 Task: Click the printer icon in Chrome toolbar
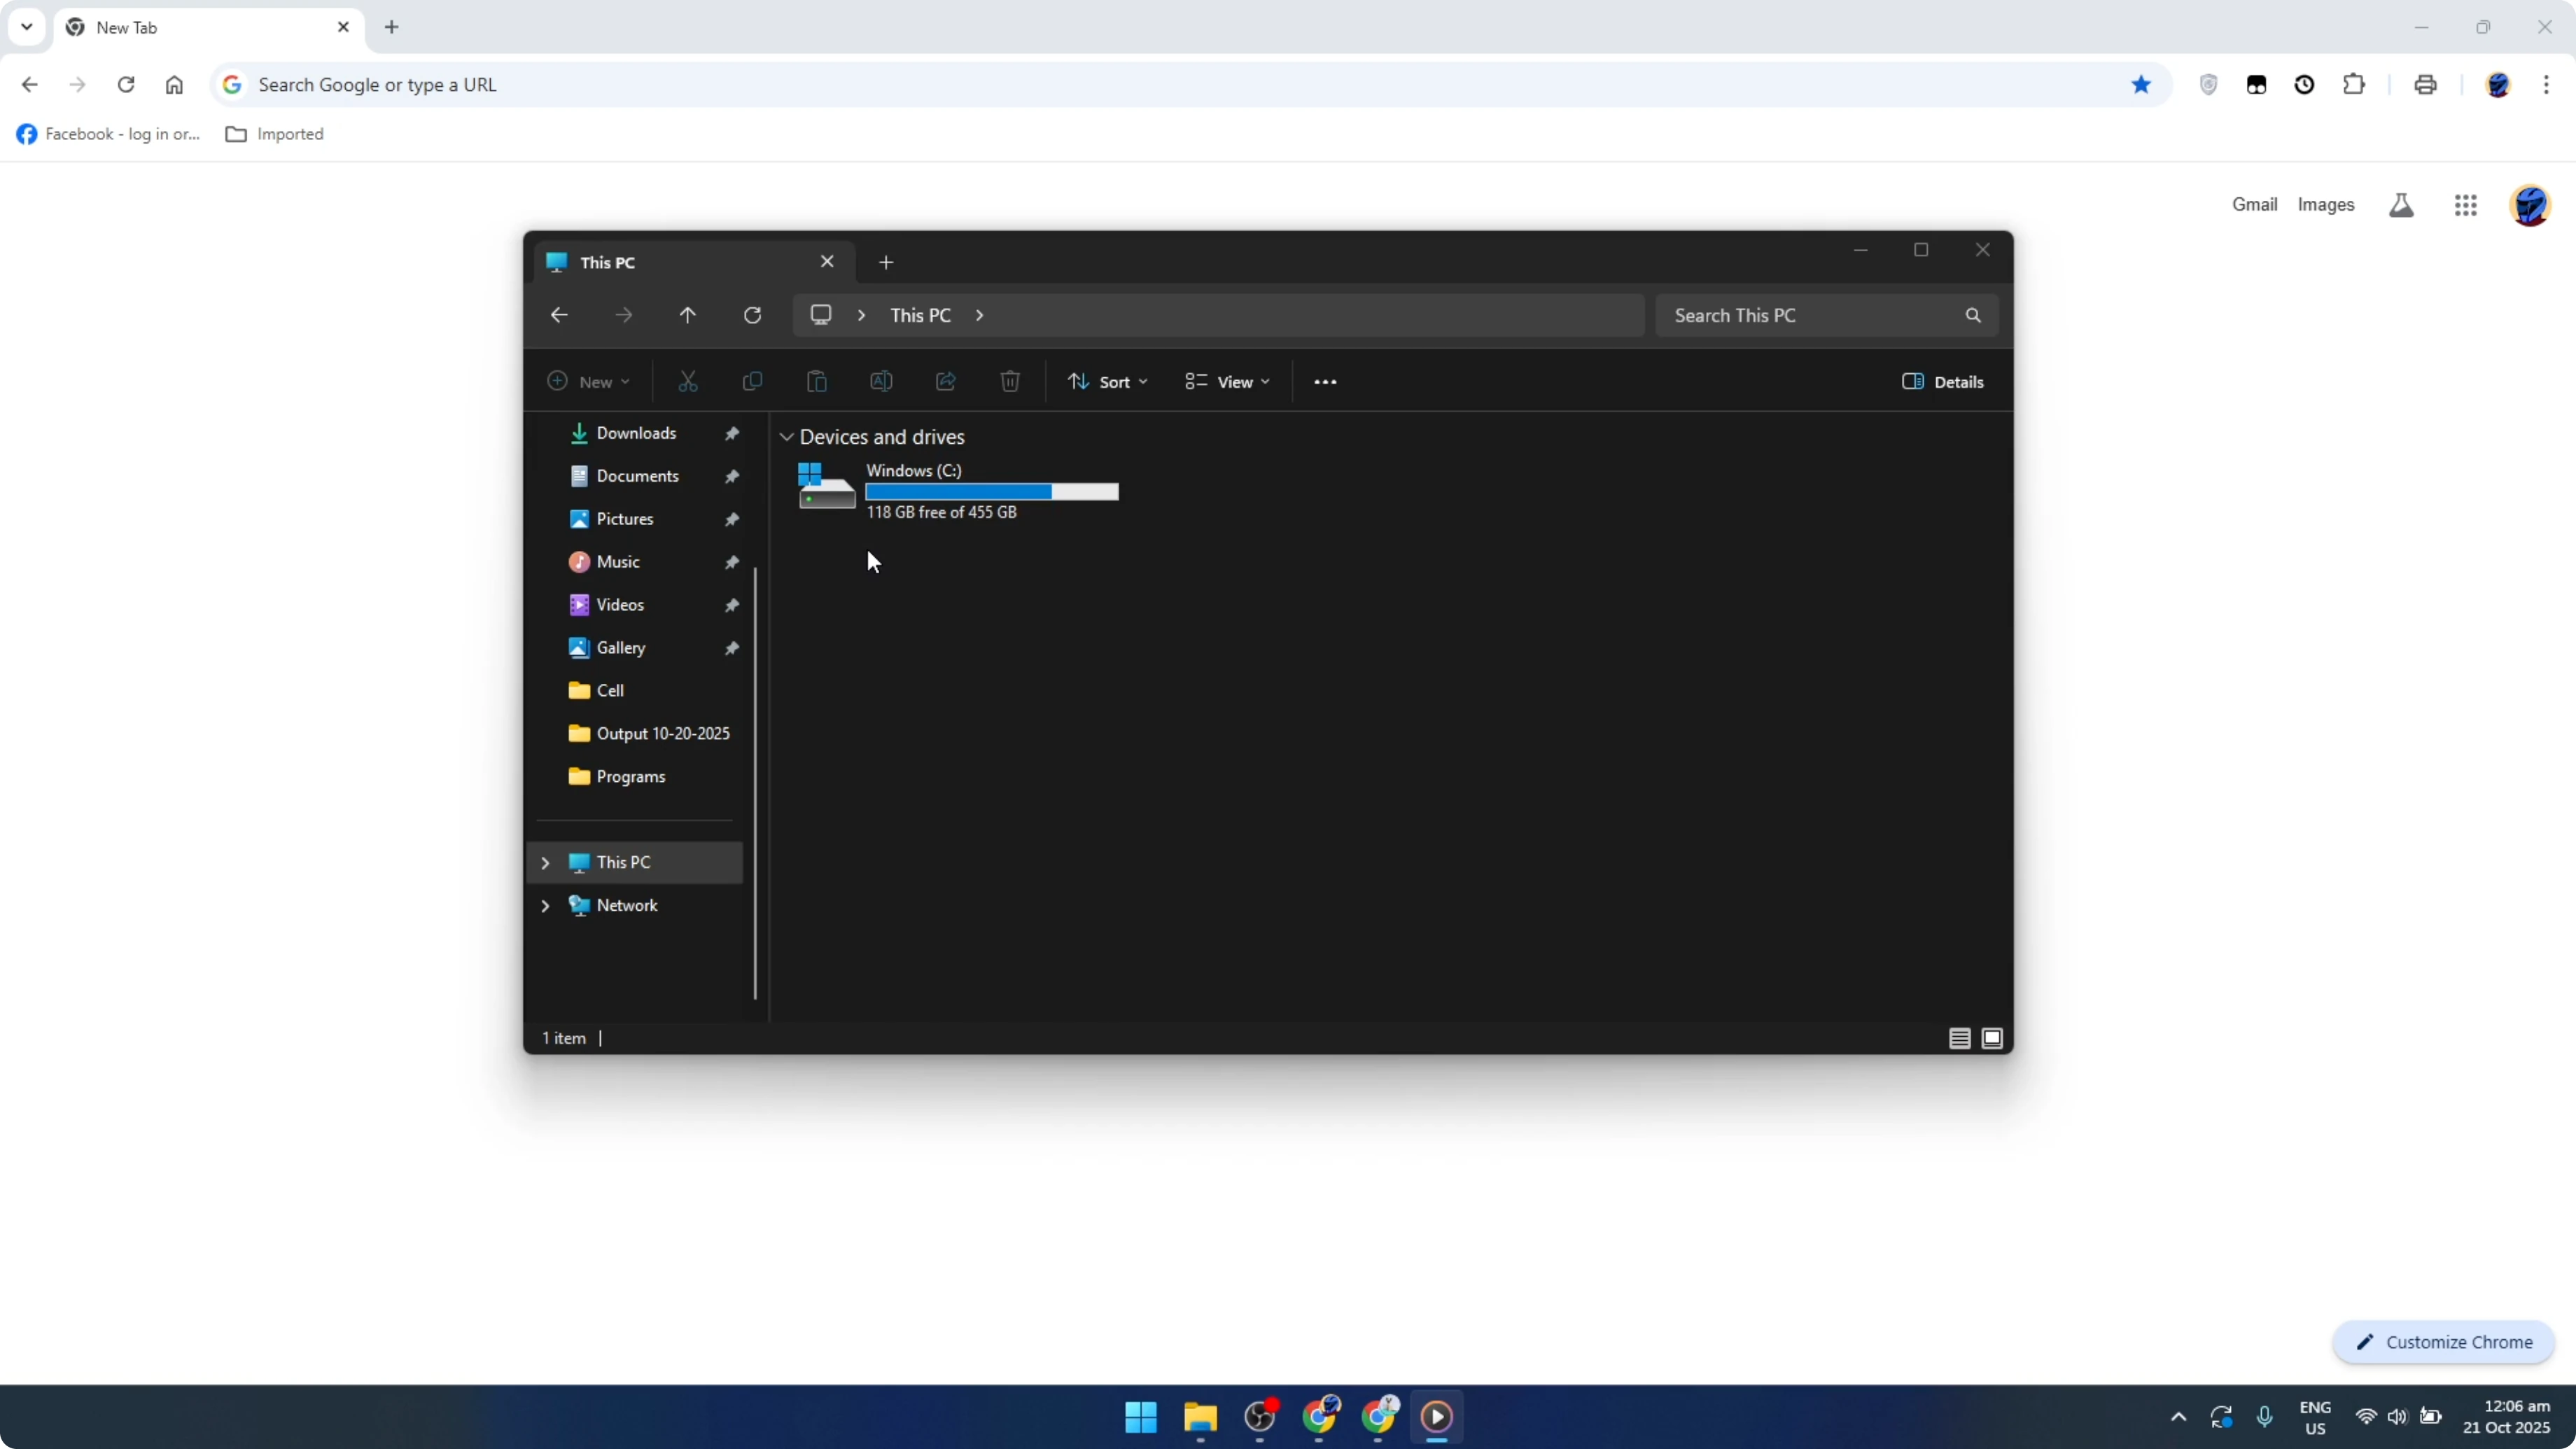click(x=2425, y=85)
